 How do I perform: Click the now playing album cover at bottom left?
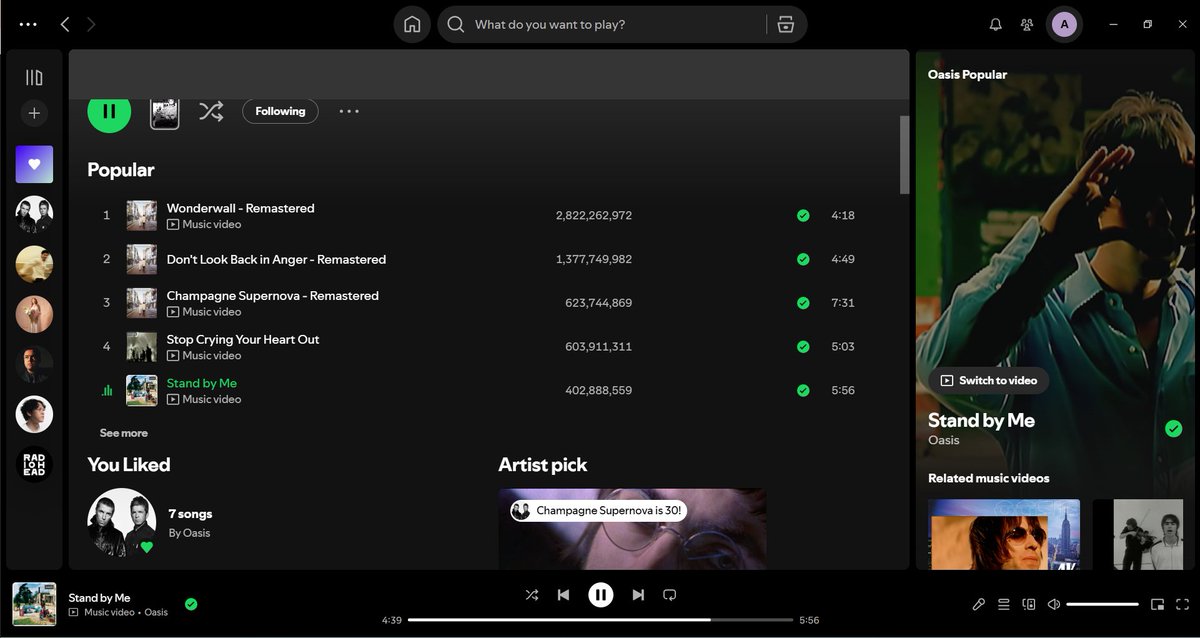(34, 604)
